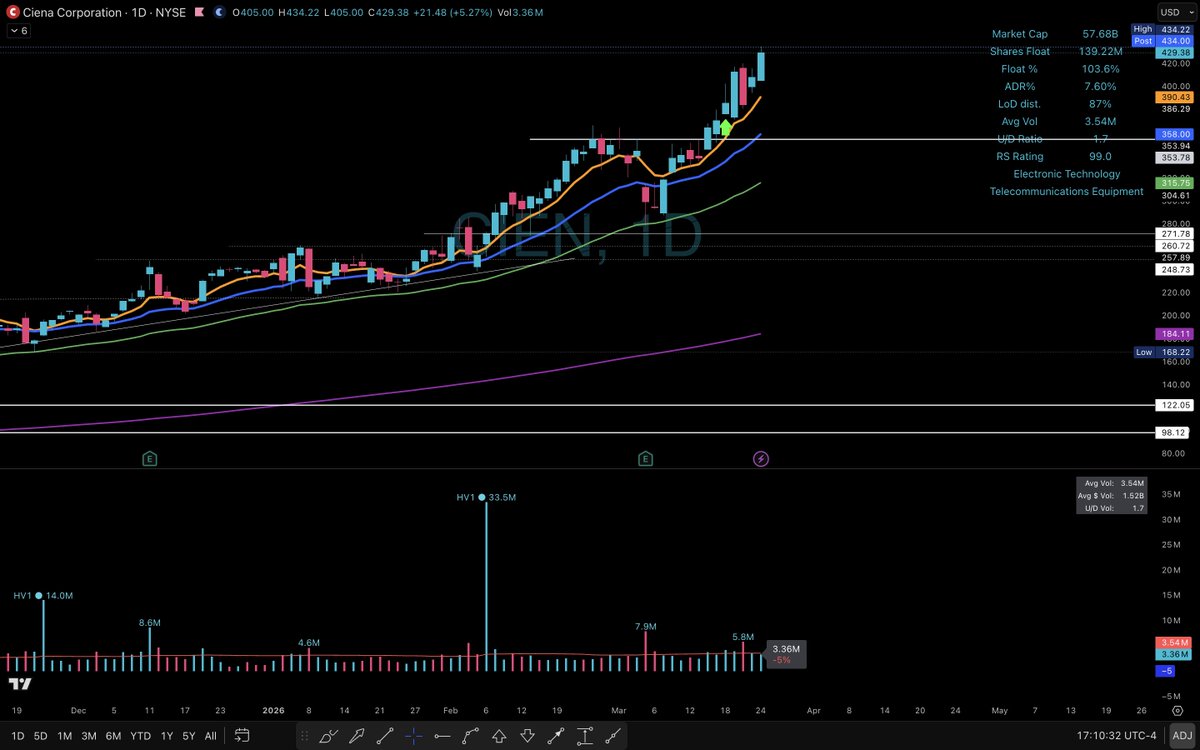
Task: Click the 8.6M volume bar label
Action: pyautogui.click(x=150, y=622)
